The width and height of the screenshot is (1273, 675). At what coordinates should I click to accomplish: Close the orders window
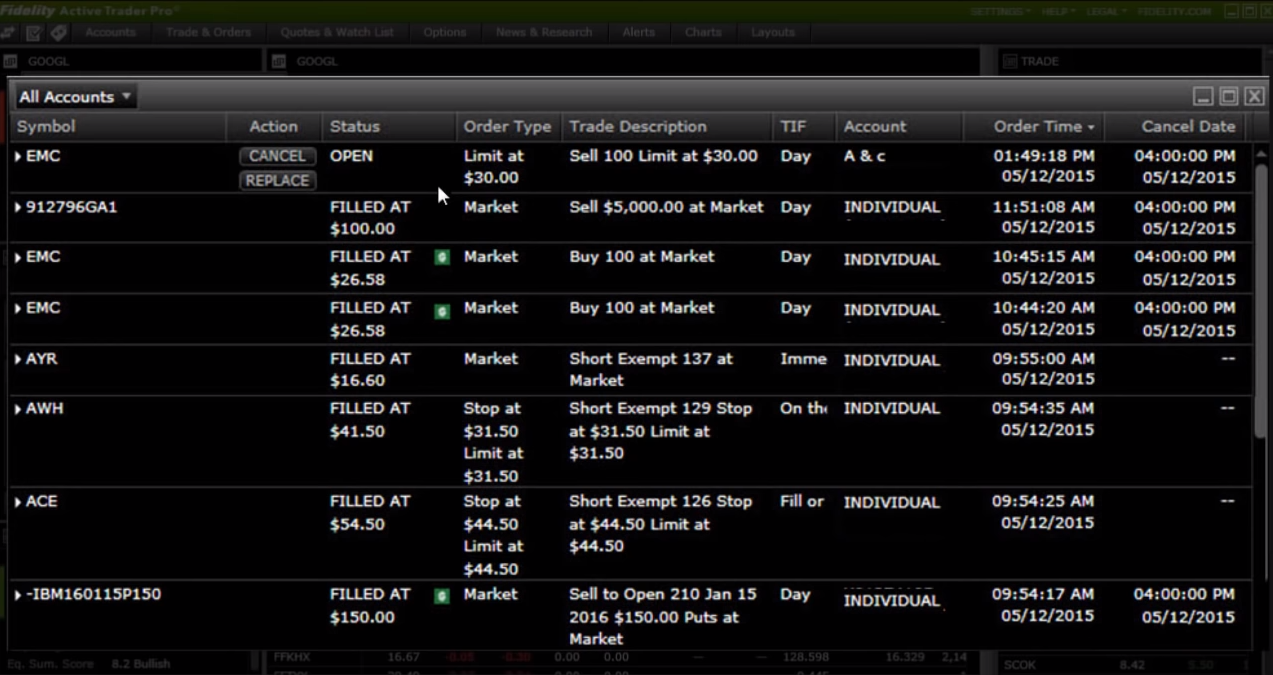coord(1254,96)
